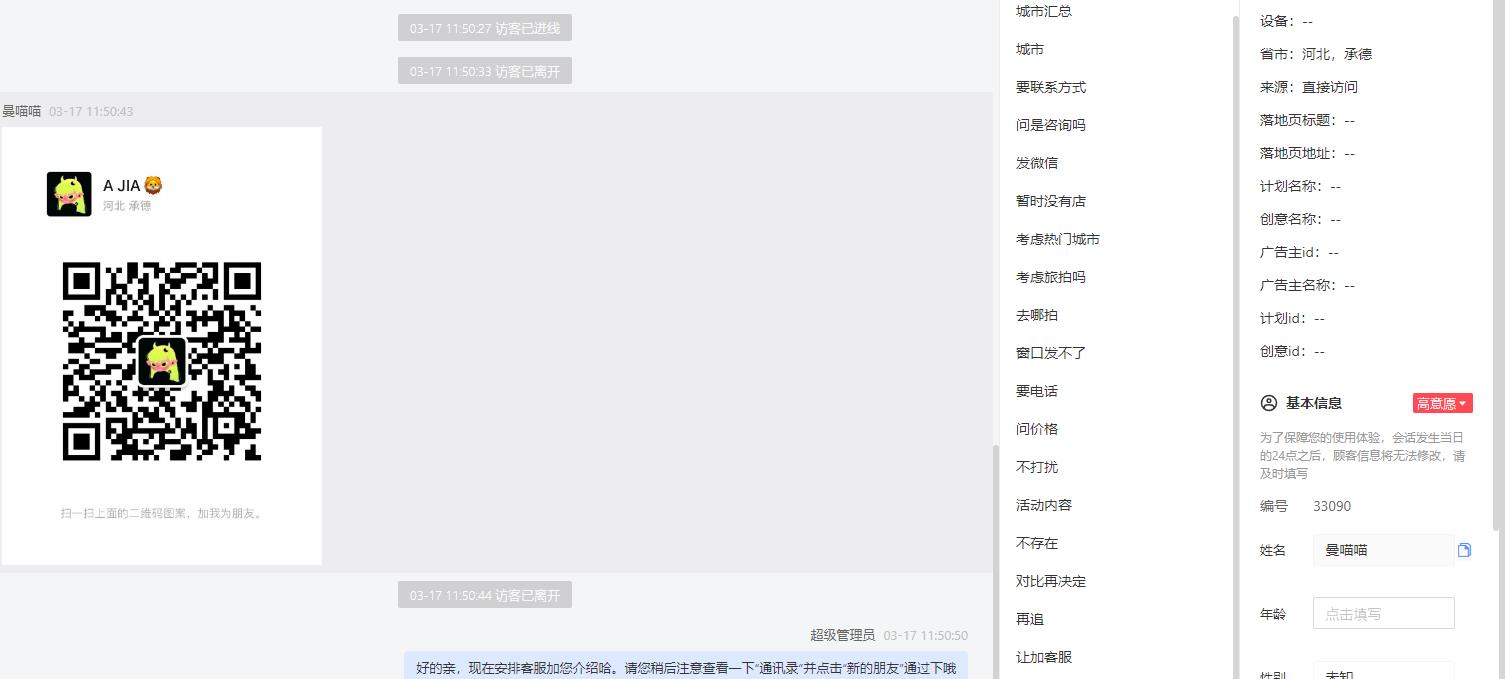Click the 扫一扫上面的二维码图案 caption
The width and height of the screenshot is (1505, 679).
click(x=162, y=513)
